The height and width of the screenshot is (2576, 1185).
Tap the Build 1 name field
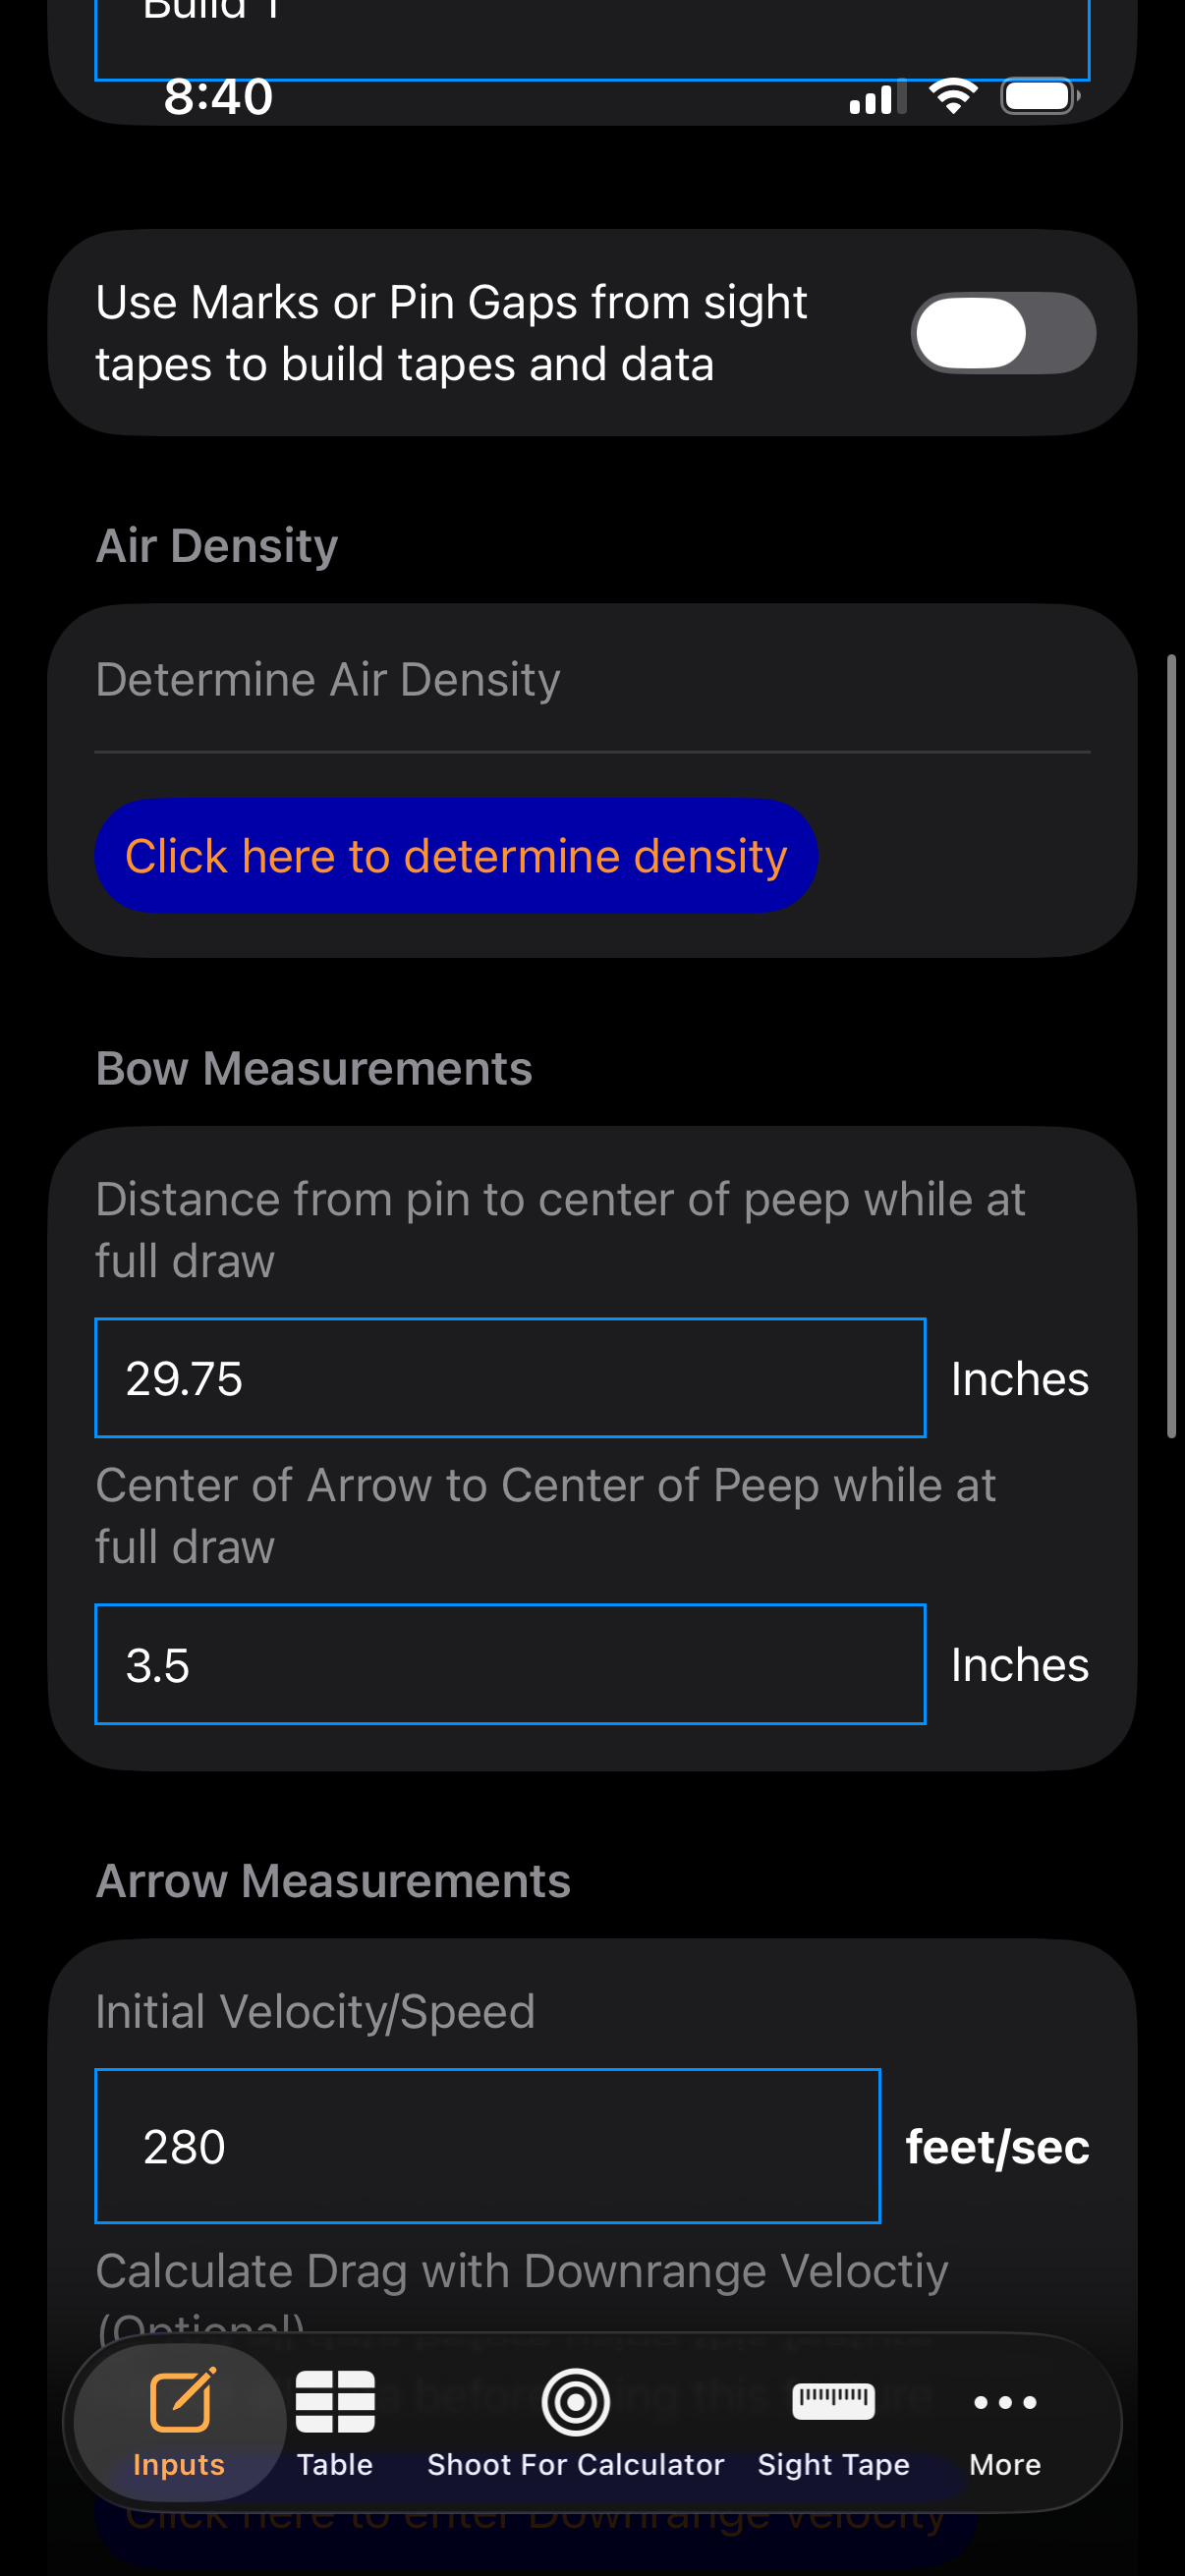tap(591, 35)
